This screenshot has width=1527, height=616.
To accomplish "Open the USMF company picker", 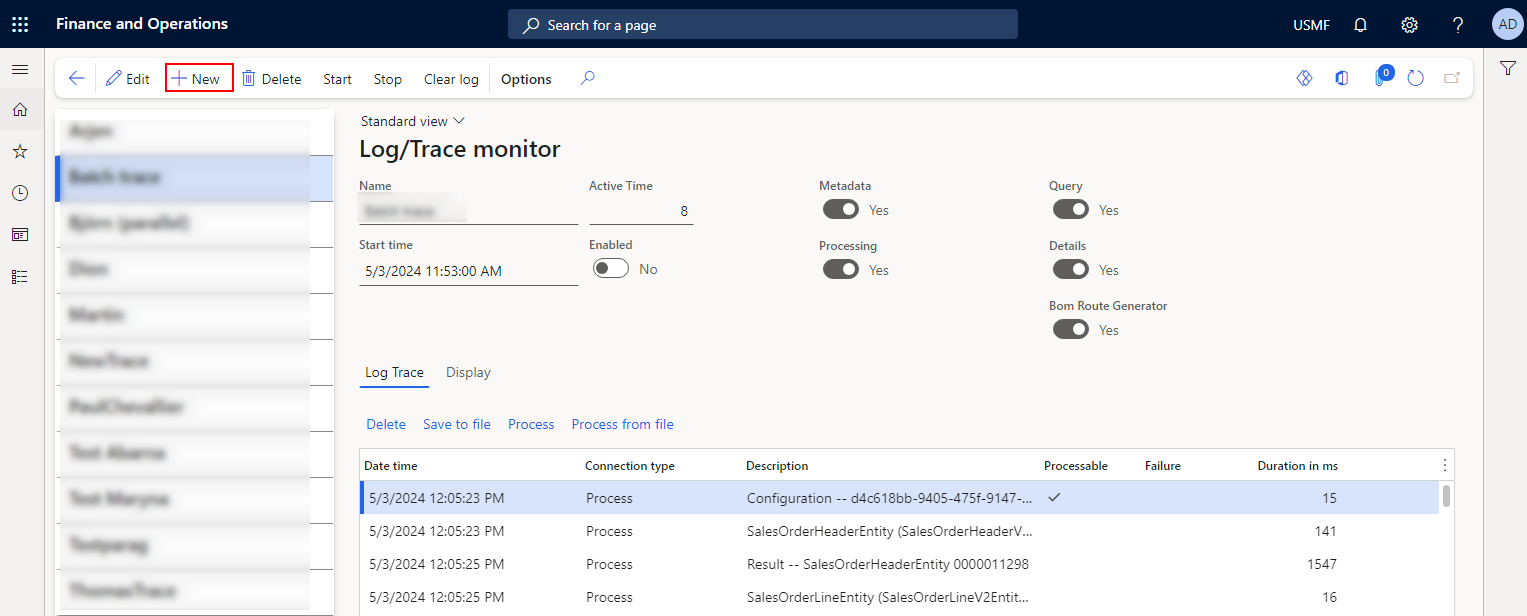I will (1311, 25).
